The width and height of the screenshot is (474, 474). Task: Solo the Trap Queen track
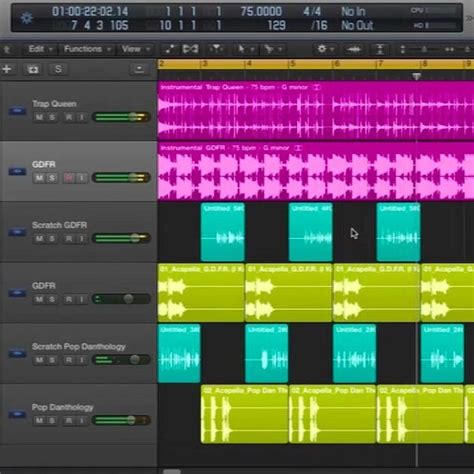click(52, 117)
